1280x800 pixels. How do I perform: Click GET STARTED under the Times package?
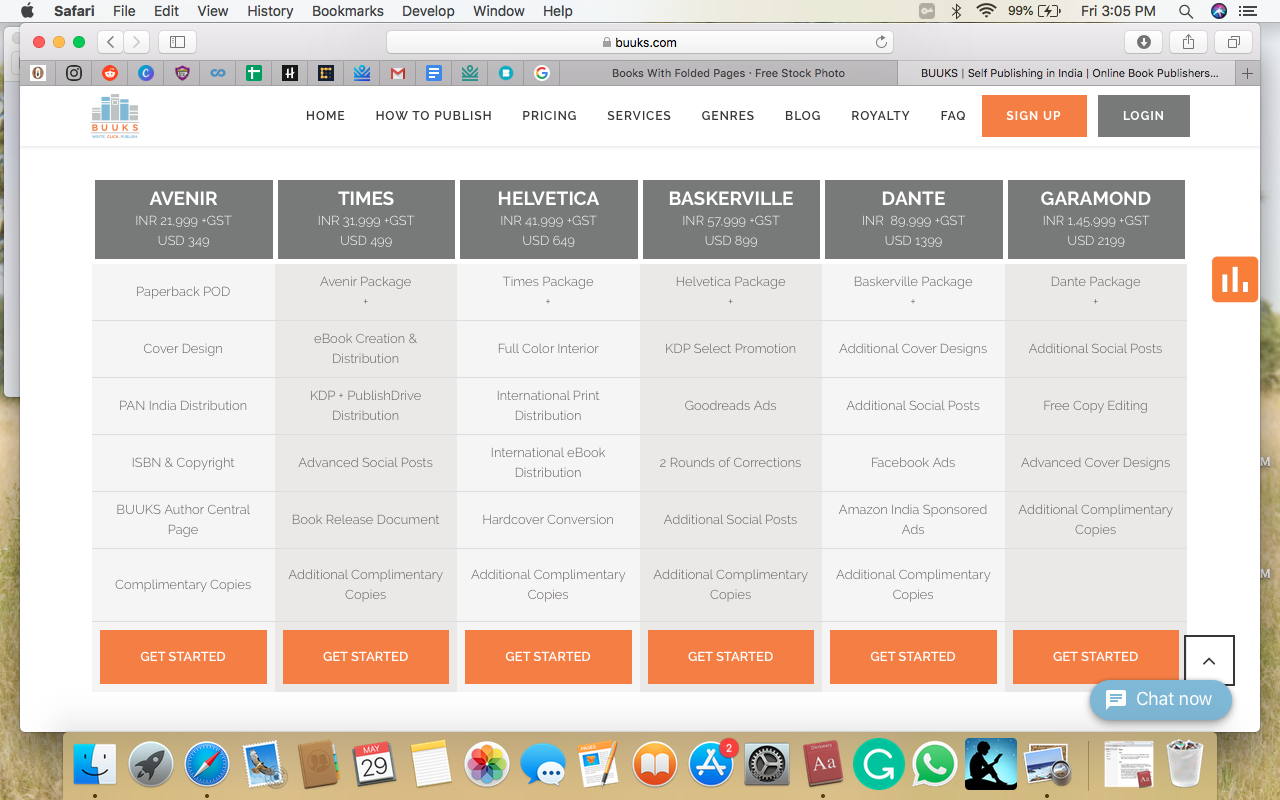[366, 657]
